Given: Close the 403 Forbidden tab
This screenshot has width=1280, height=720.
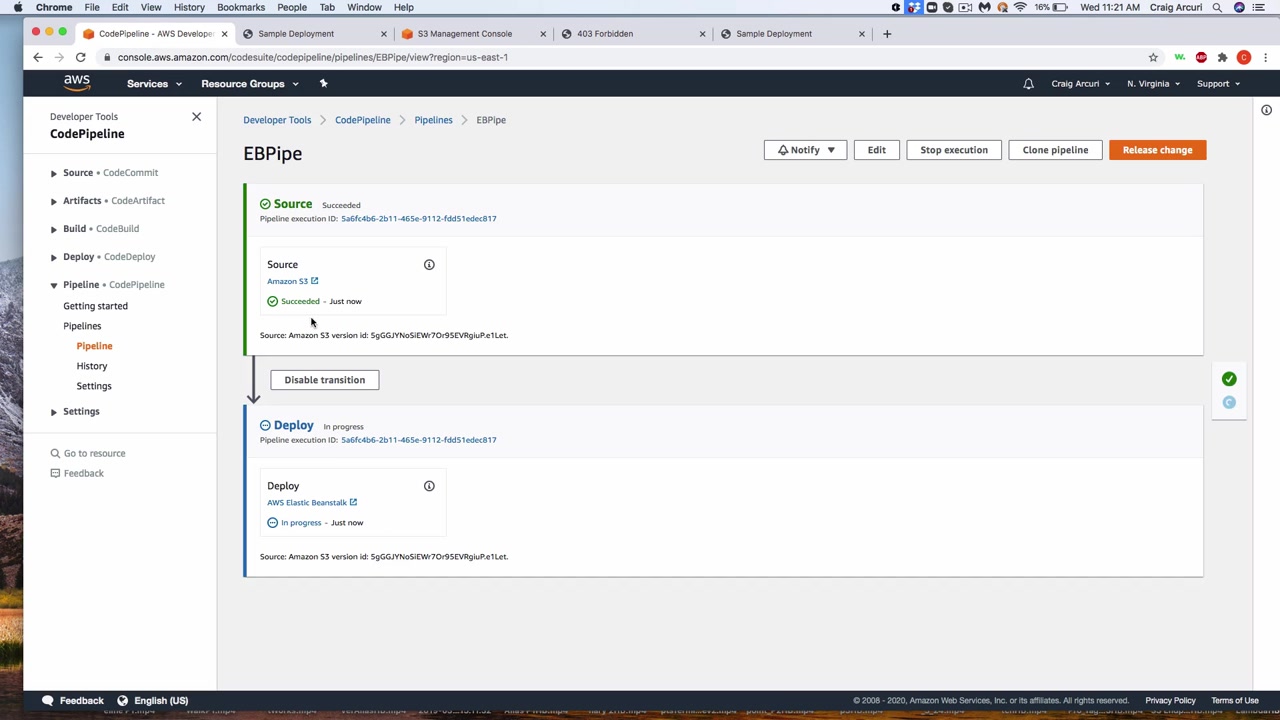Looking at the screenshot, I should point(702,34).
